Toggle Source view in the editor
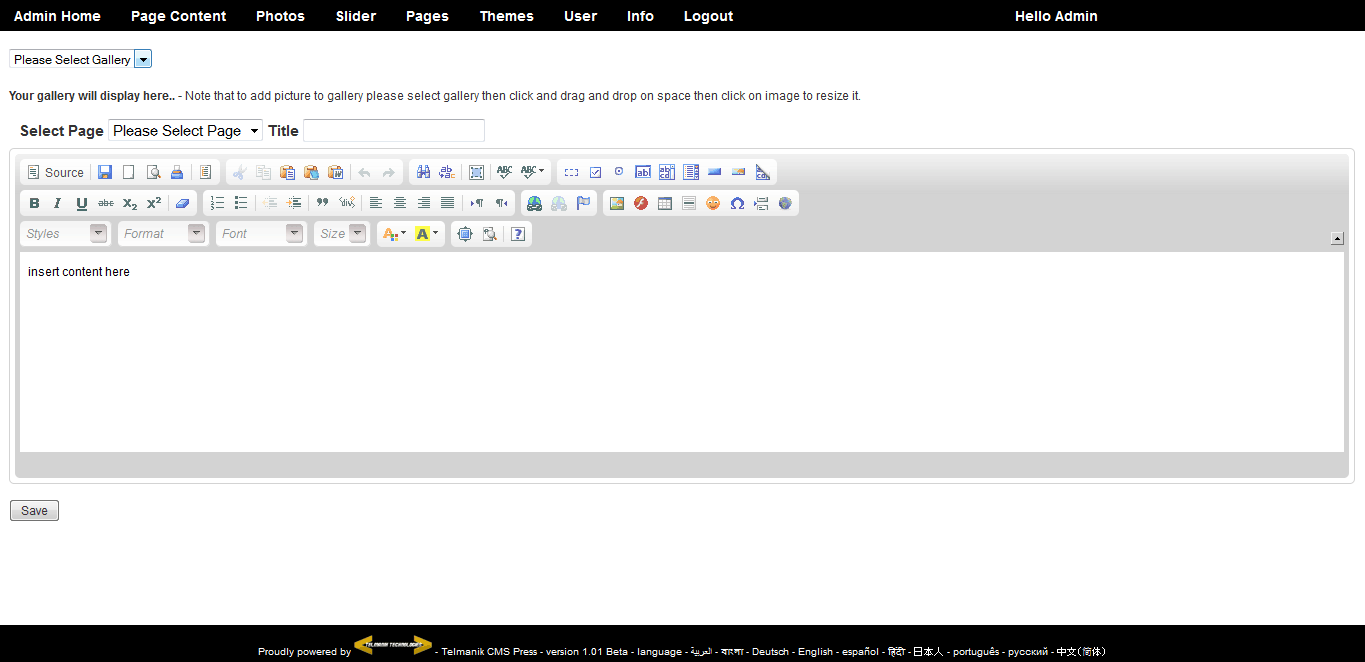This screenshot has width=1365, height=662. [56, 172]
